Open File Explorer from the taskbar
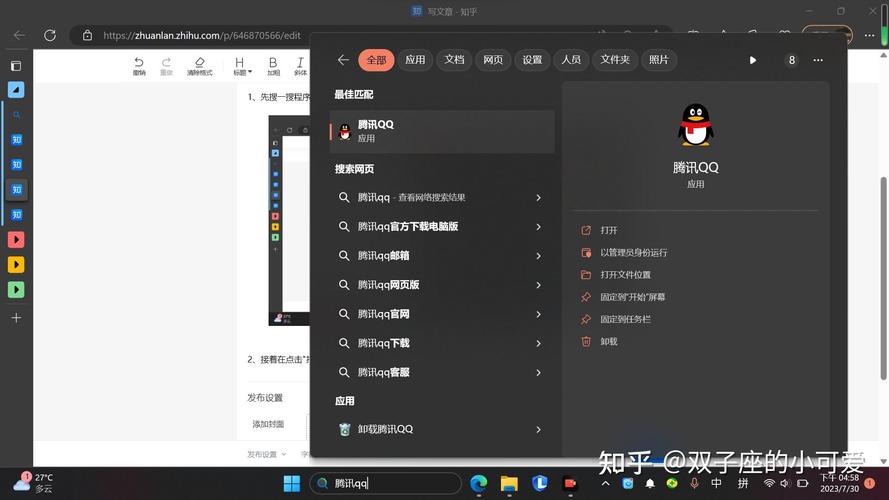This screenshot has width=889, height=500. click(509, 484)
